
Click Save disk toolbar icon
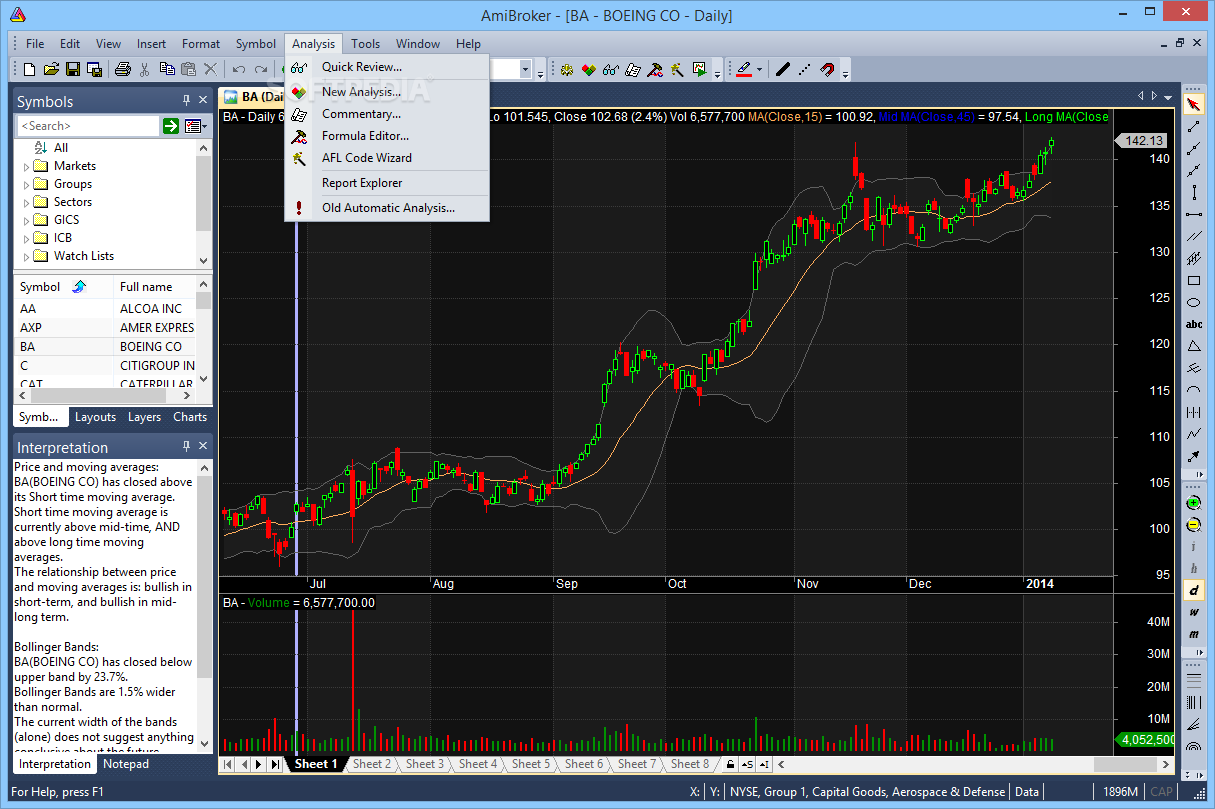coord(73,69)
